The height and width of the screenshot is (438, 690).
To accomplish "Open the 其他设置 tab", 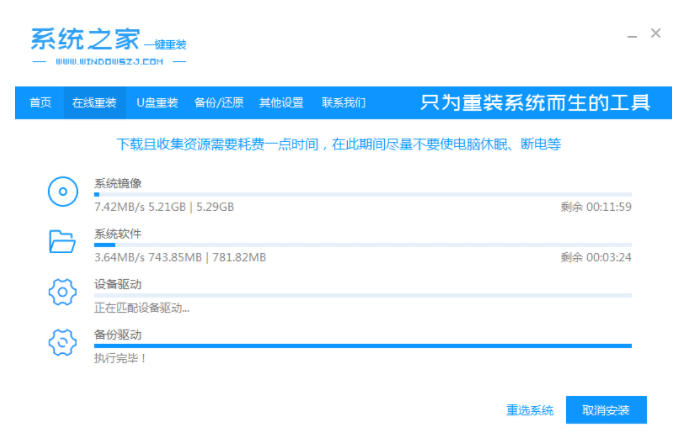I will [x=281, y=103].
